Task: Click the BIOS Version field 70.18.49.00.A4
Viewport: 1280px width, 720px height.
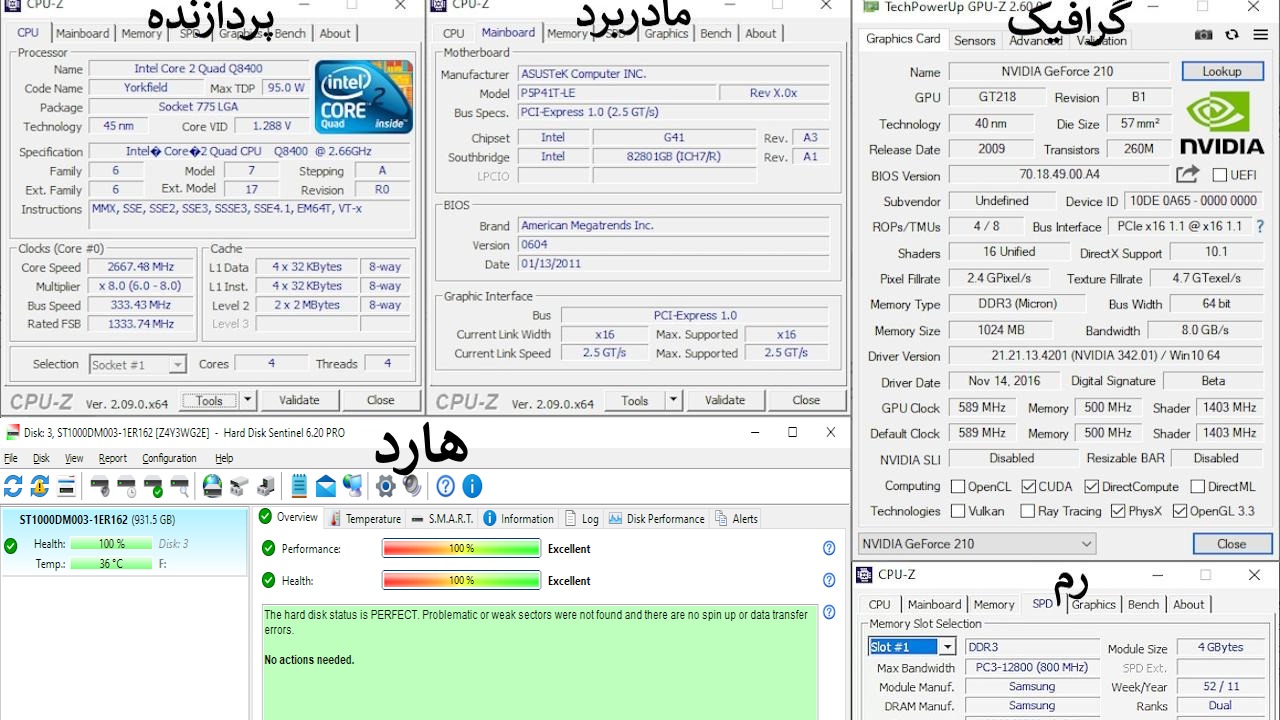Action: coord(1059,175)
